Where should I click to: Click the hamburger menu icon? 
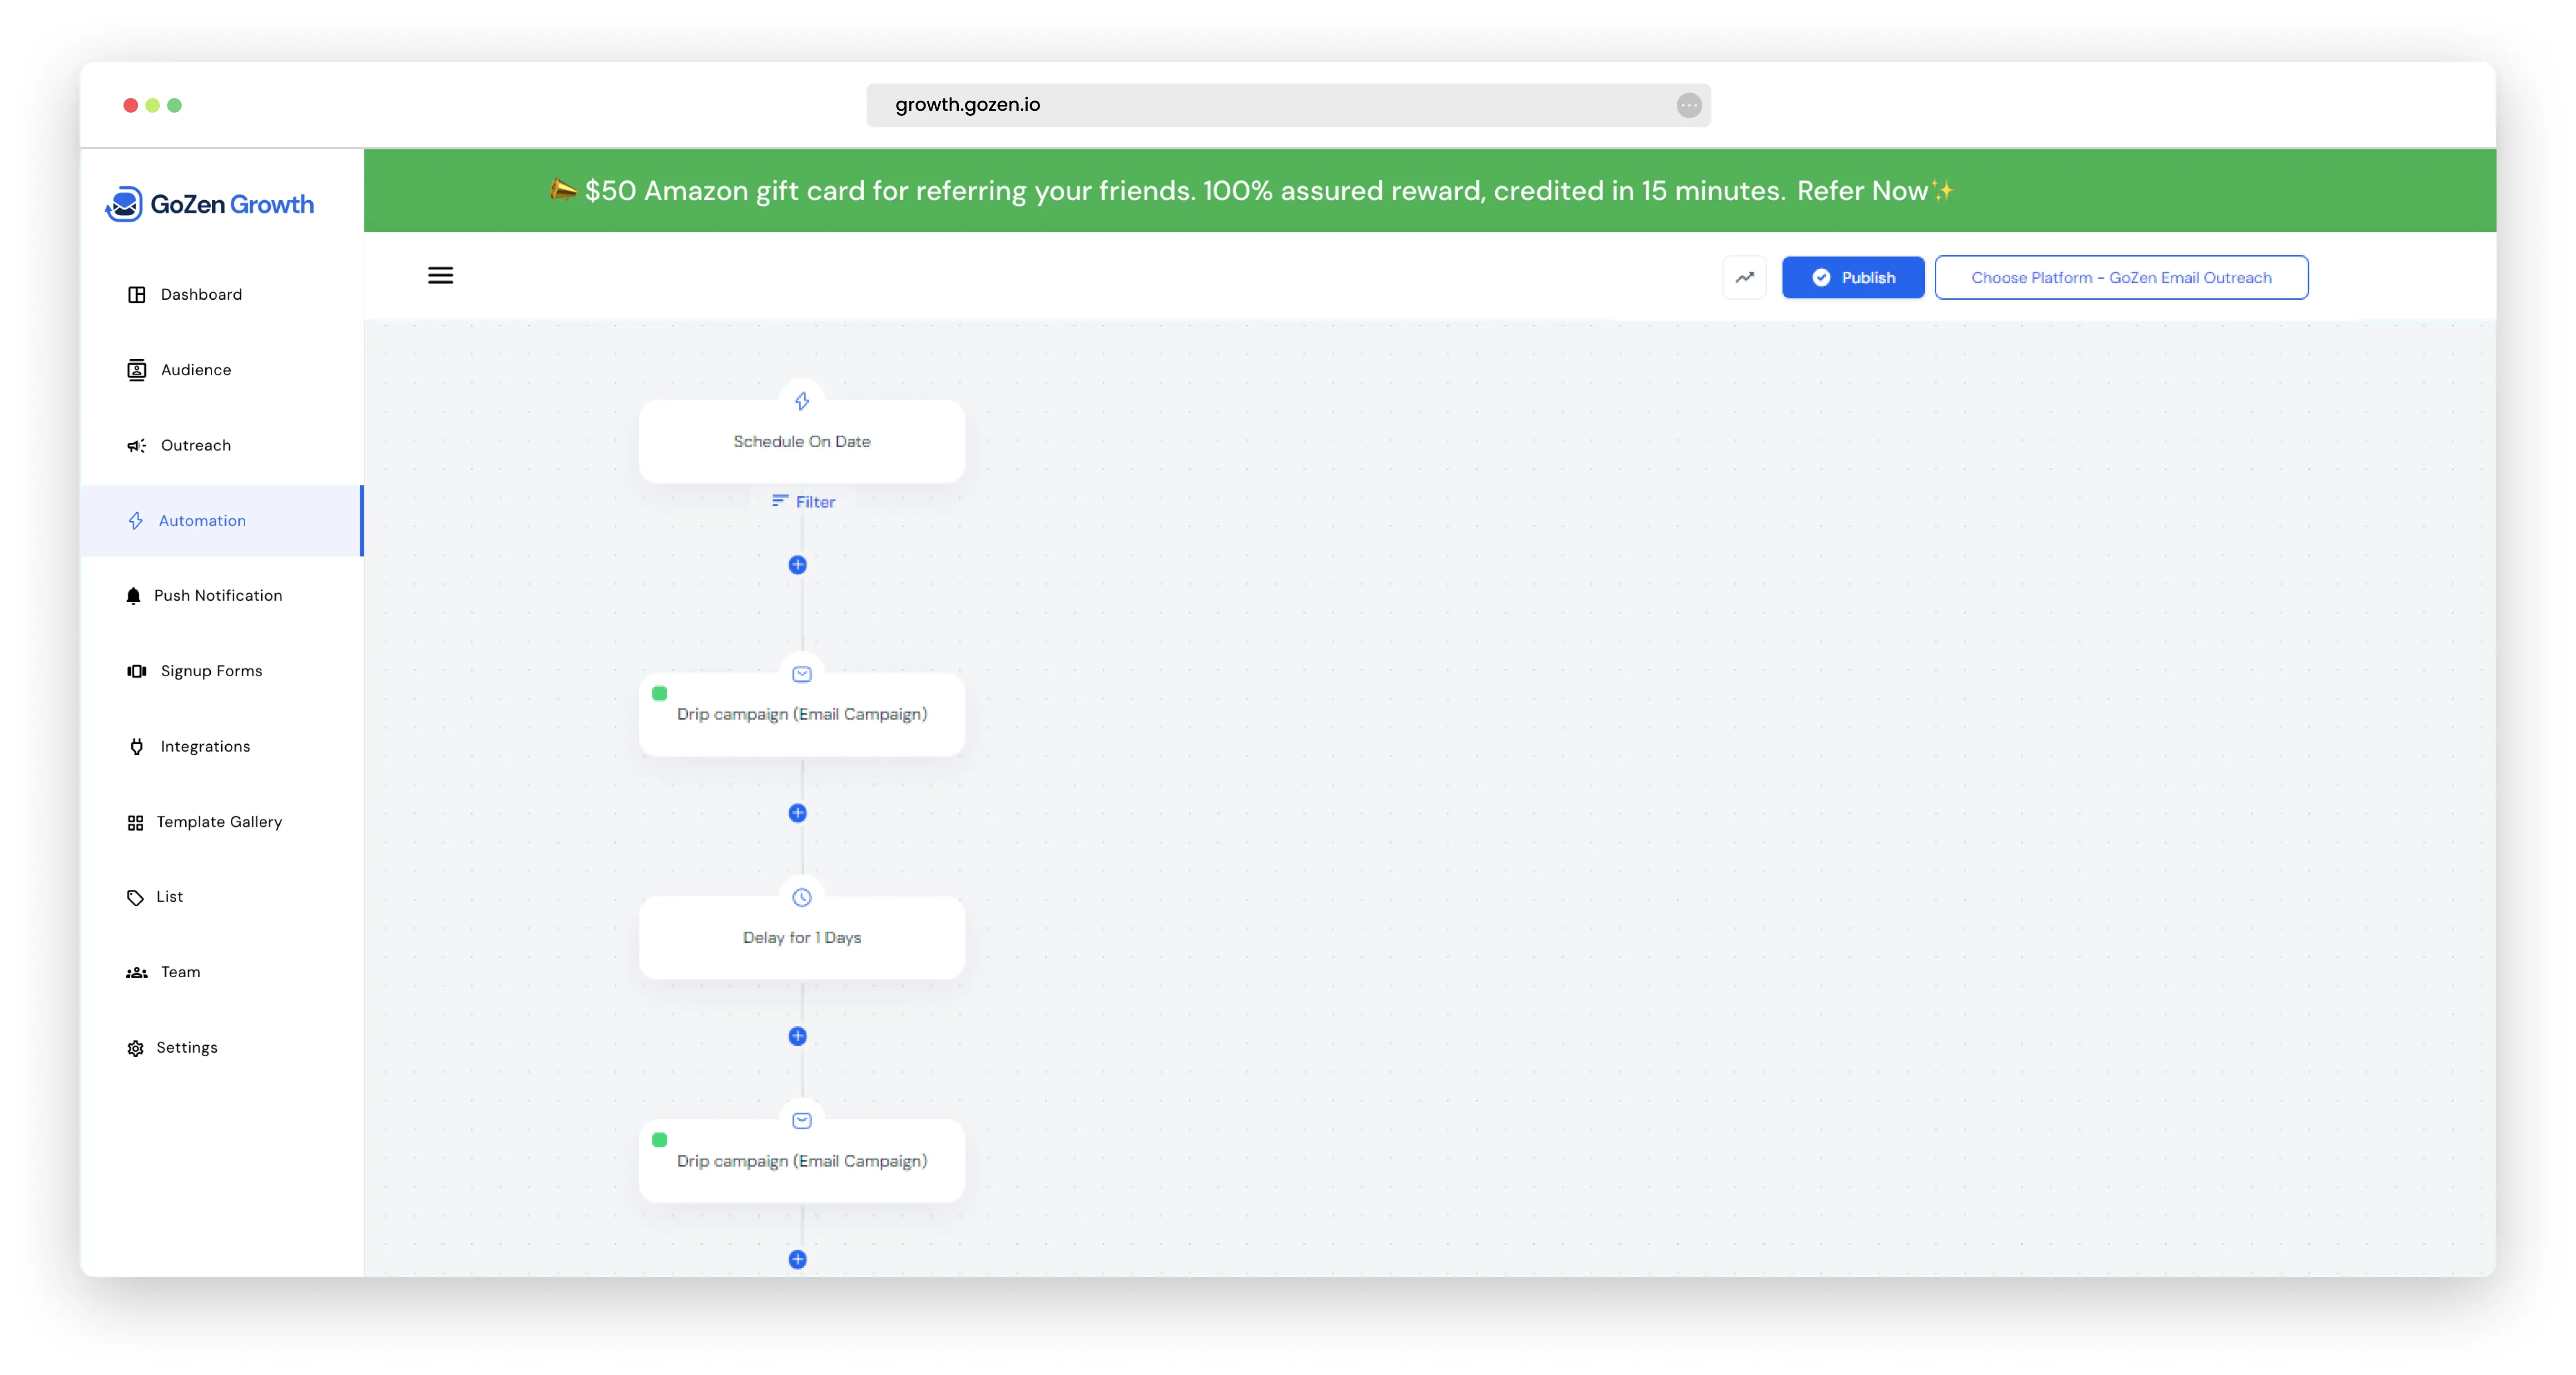pos(440,275)
